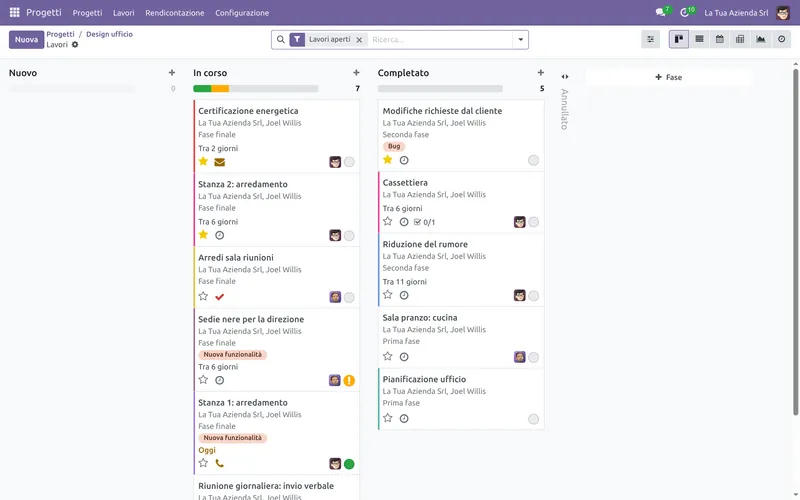Star the Stanza 1: arredamento task

(x=203, y=463)
